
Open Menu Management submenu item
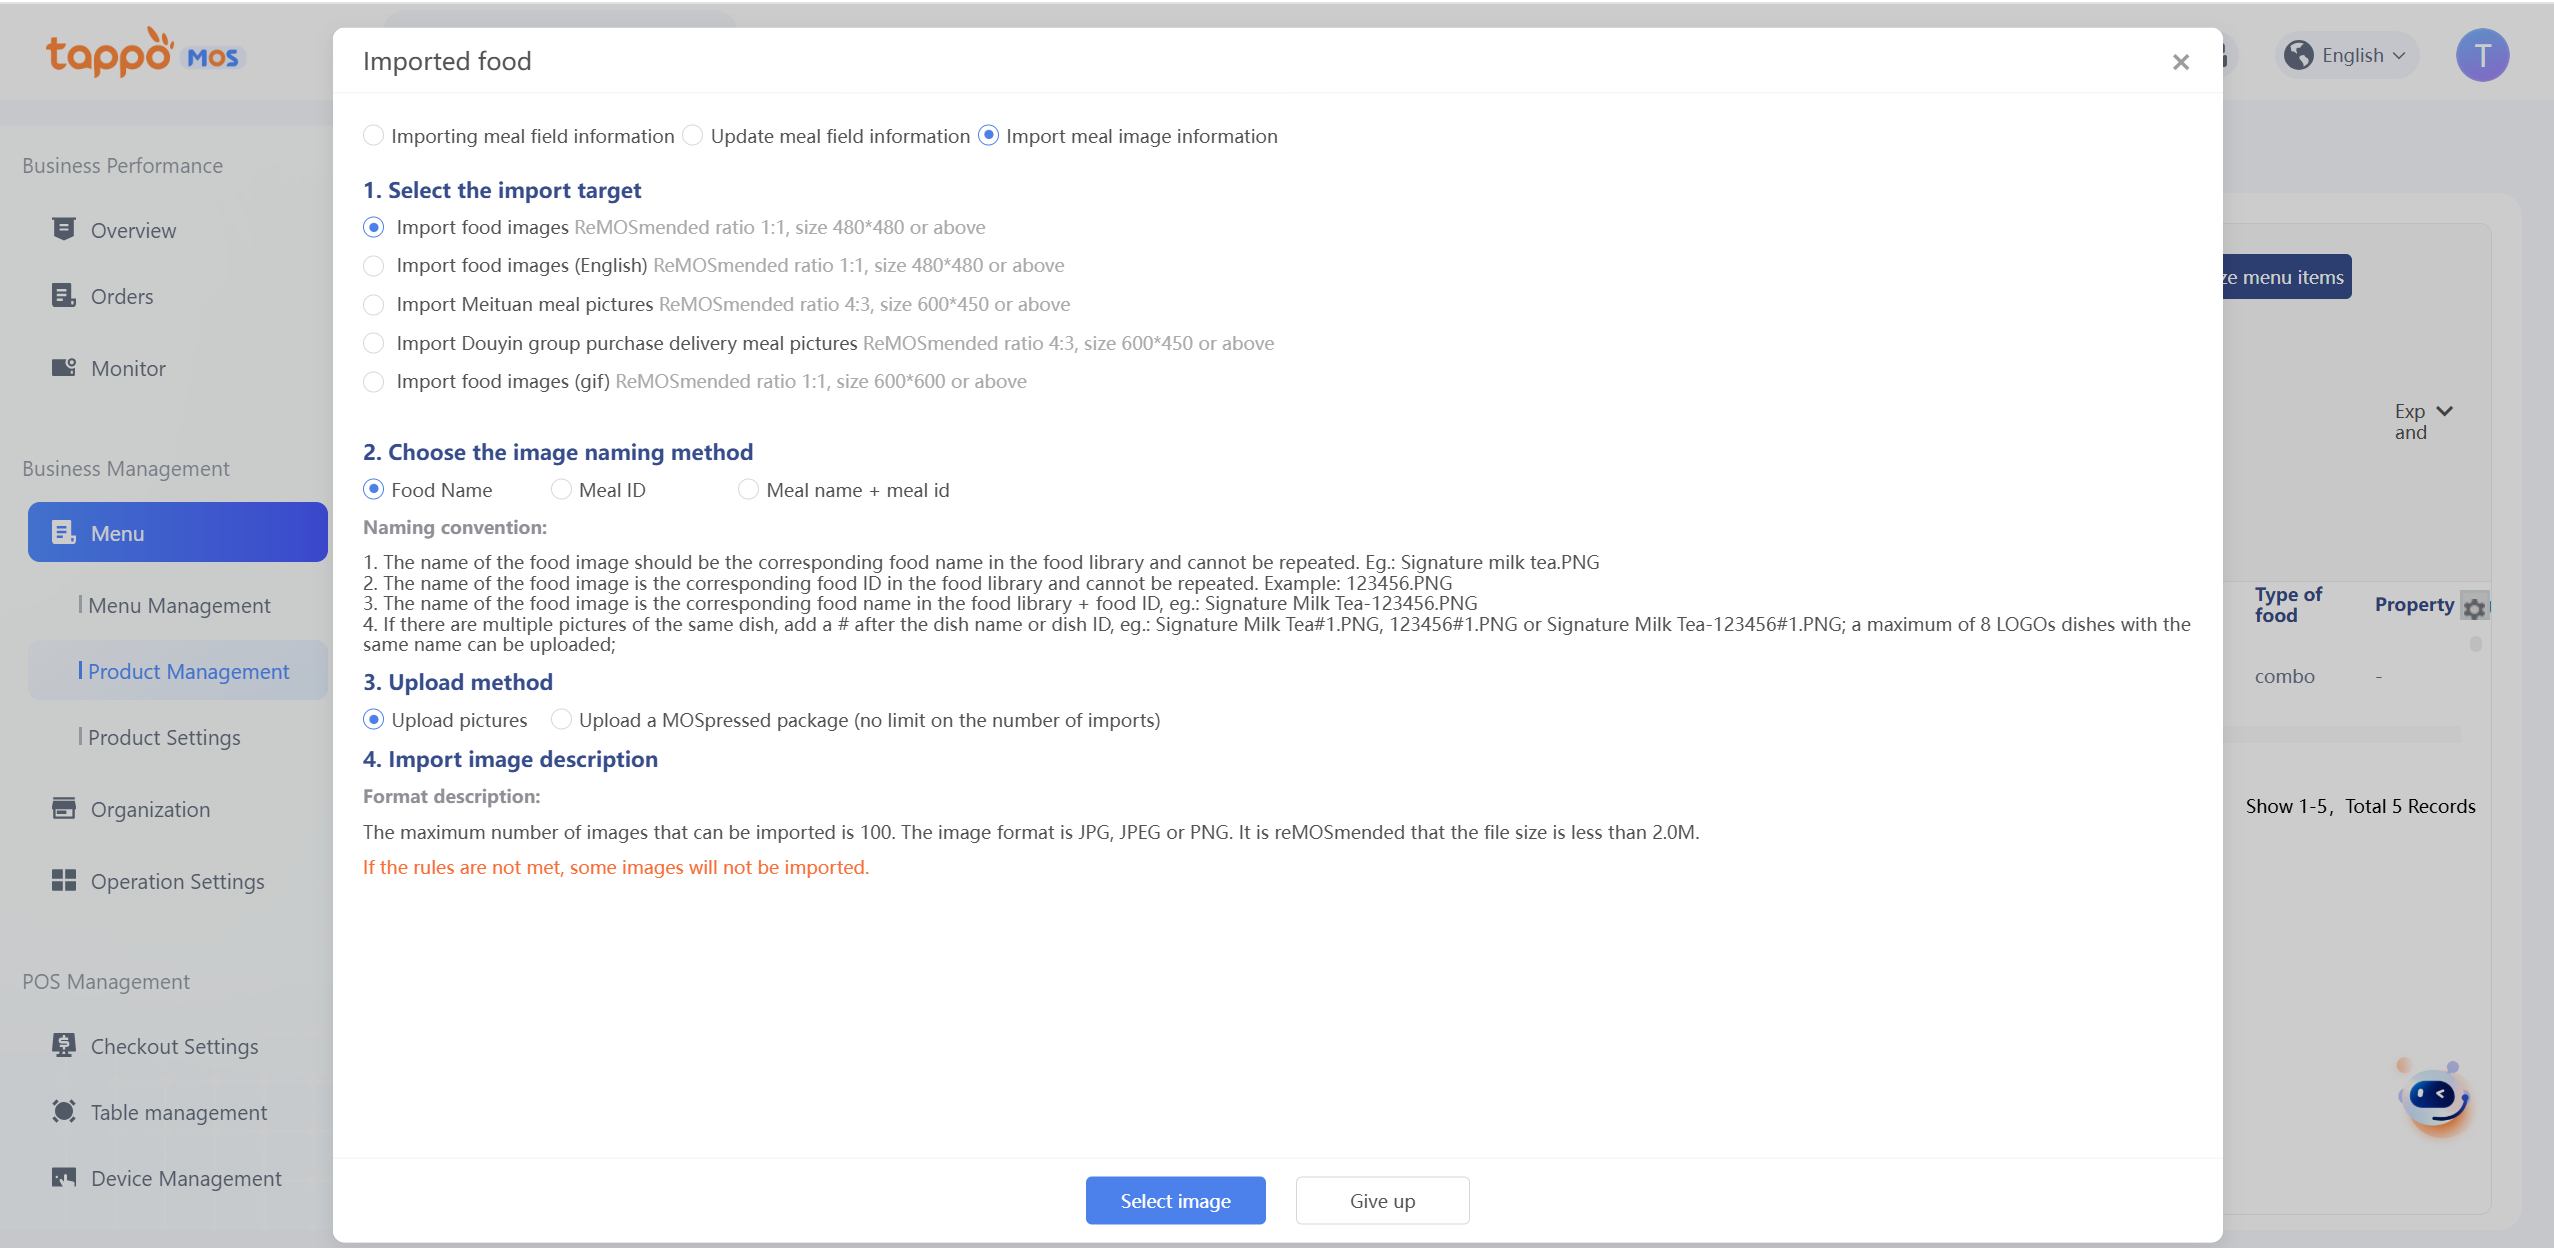pyautogui.click(x=179, y=605)
